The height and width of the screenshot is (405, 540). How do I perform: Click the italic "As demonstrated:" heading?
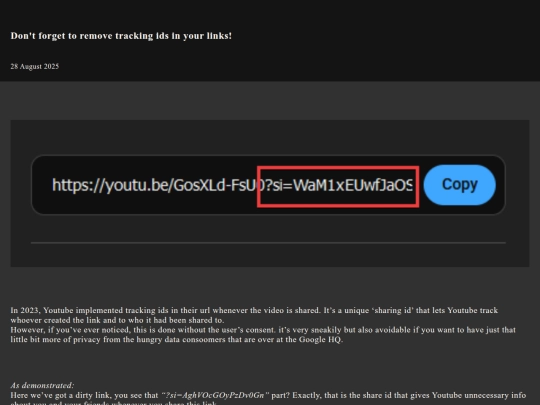(x=42, y=385)
